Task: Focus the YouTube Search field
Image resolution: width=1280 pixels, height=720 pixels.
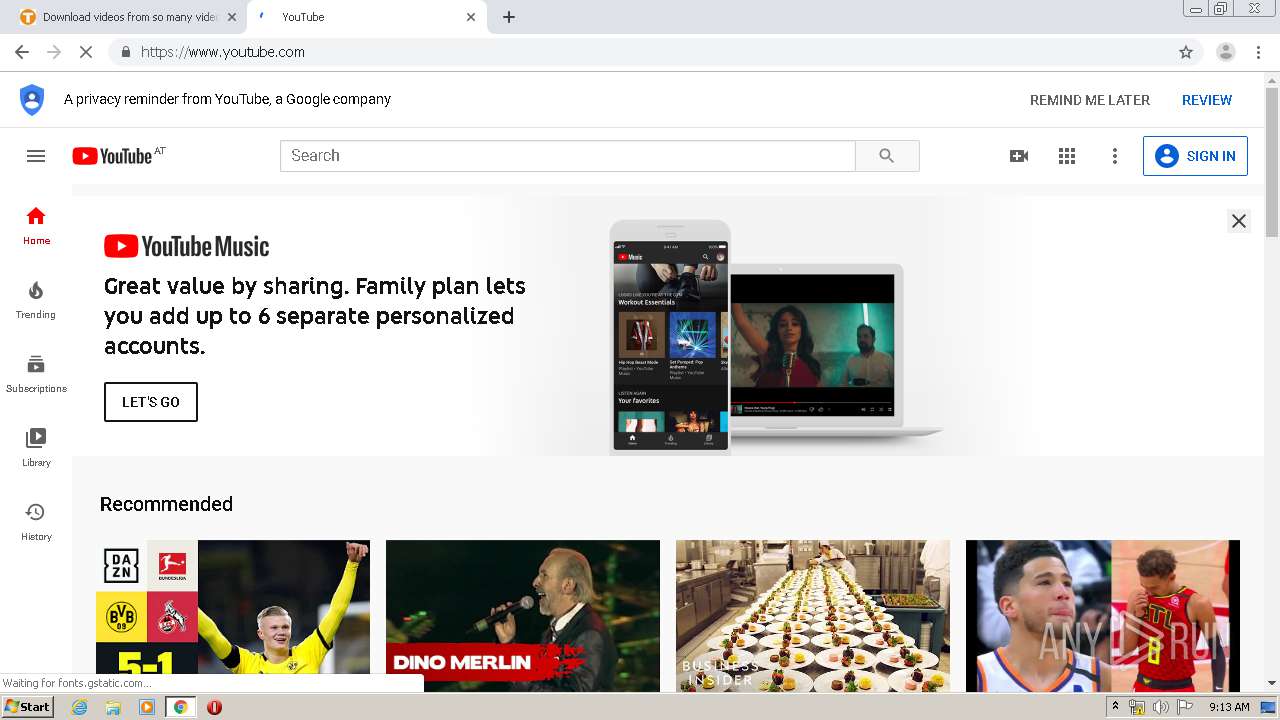Action: [x=568, y=156]
